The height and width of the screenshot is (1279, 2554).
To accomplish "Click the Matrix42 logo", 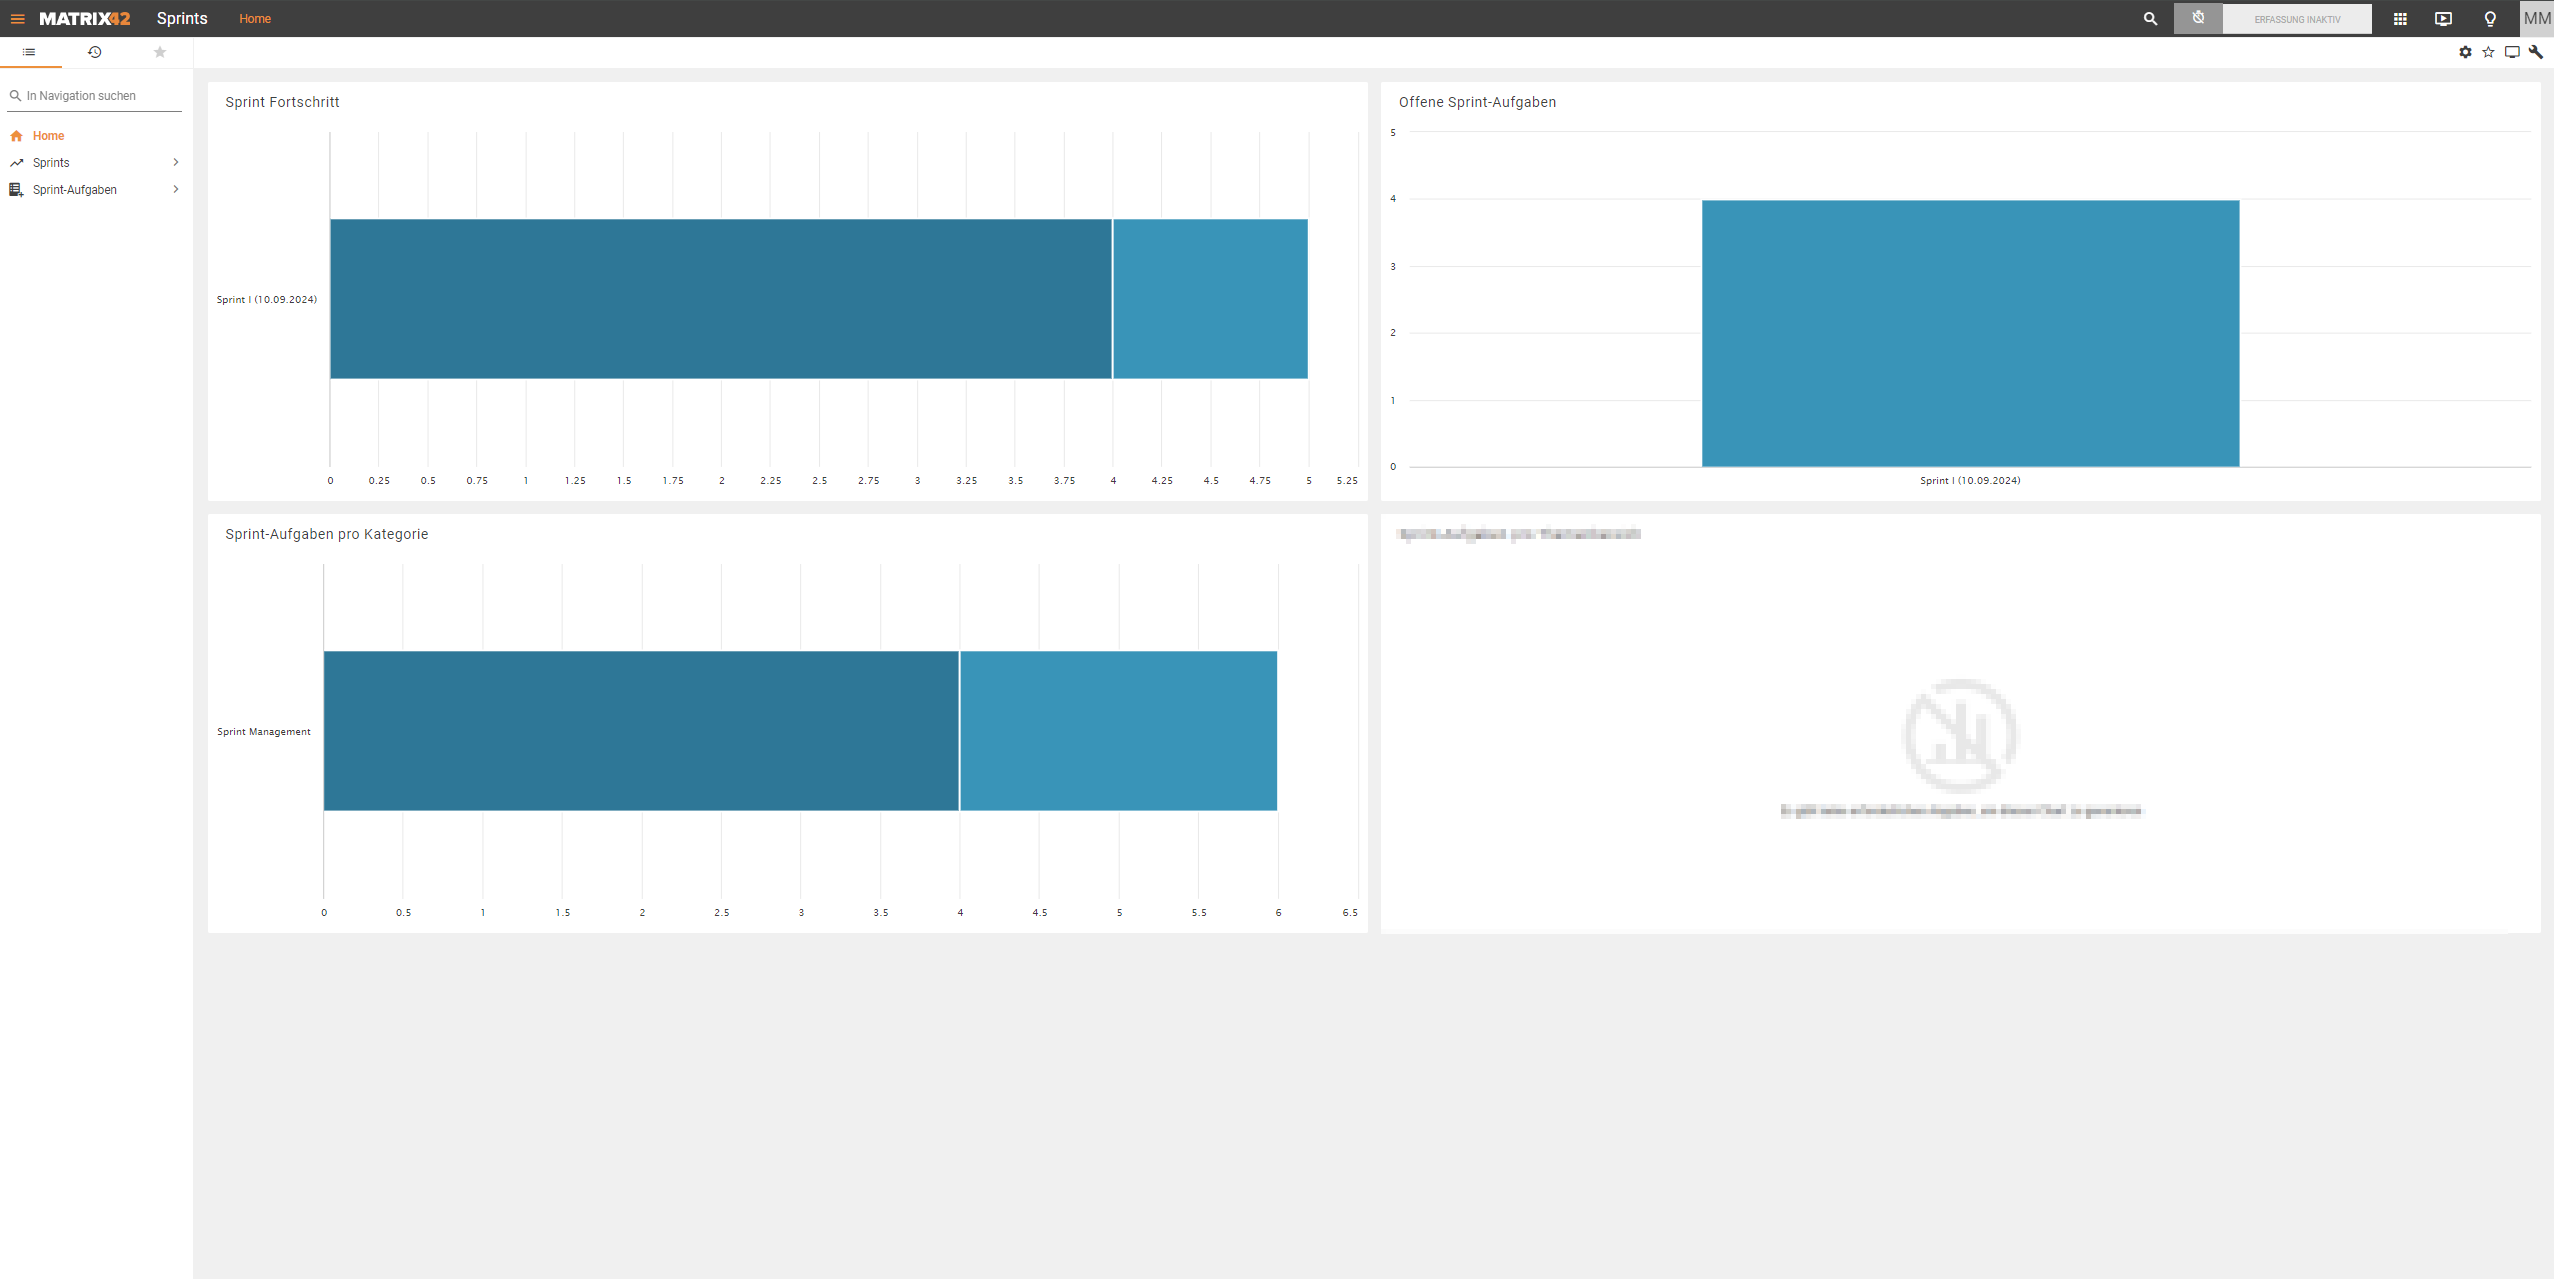I will pos(85,18).
